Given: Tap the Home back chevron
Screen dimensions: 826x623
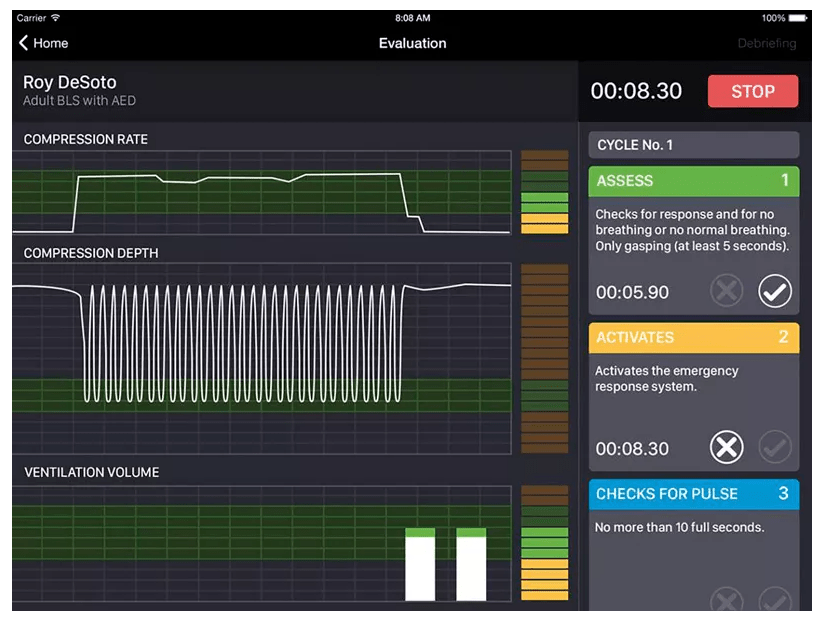Looking at the screenshot, I should 25,43.
